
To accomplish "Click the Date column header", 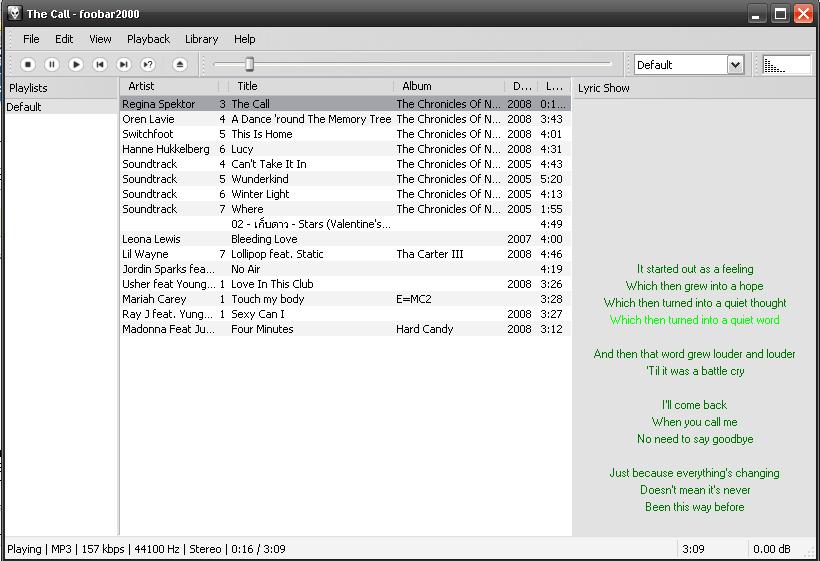I will (x=521, y=86).
